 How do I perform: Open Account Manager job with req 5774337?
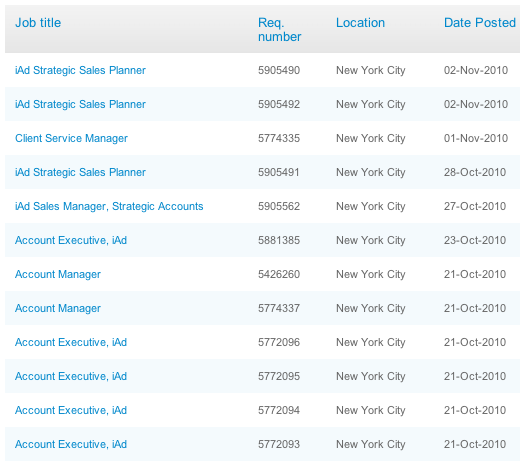click(x=58, y=308)
